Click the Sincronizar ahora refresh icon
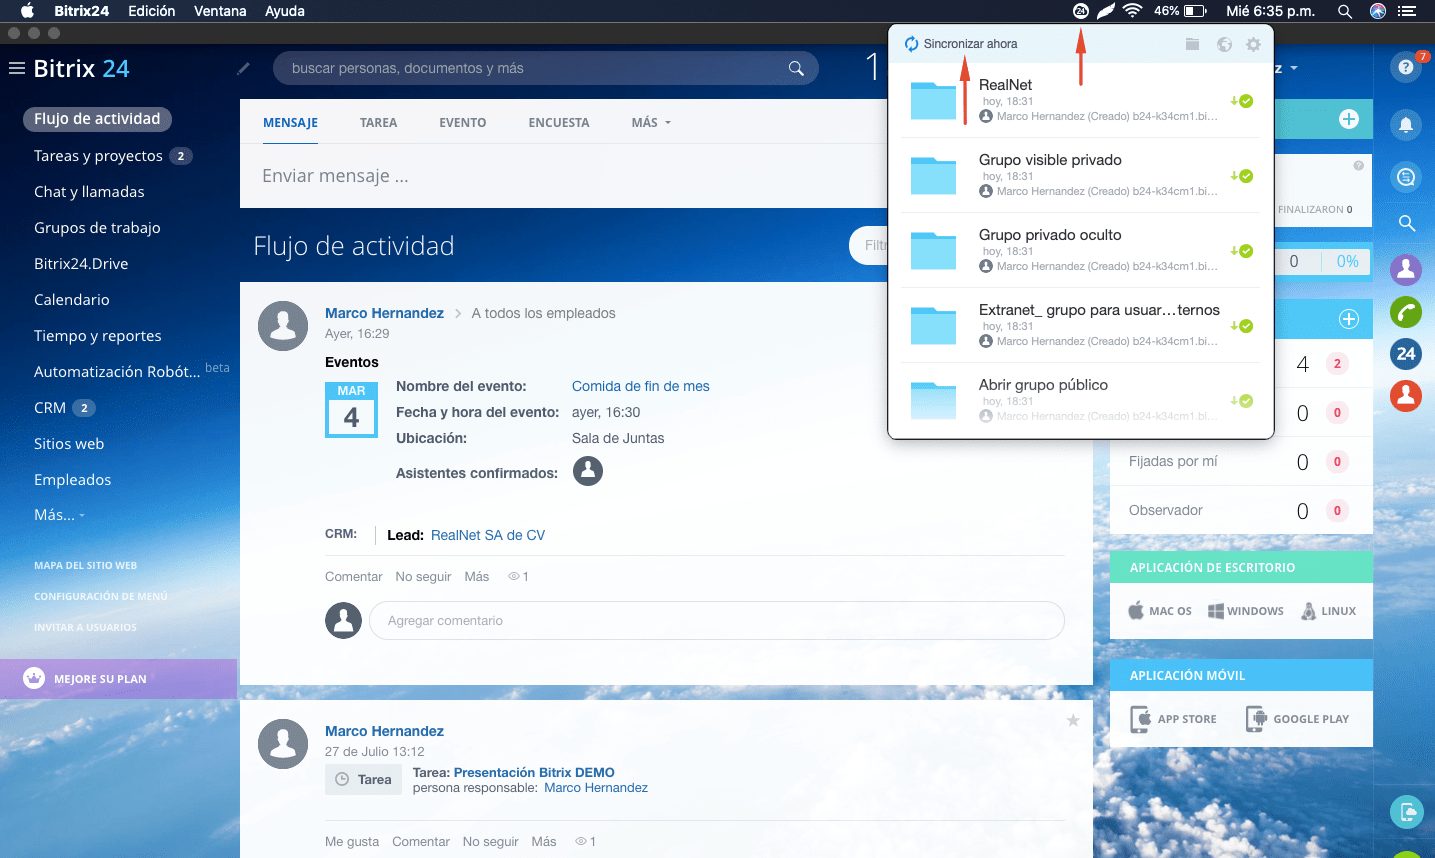The width and height of the screenshot is (1435, 858). (911, 44)
